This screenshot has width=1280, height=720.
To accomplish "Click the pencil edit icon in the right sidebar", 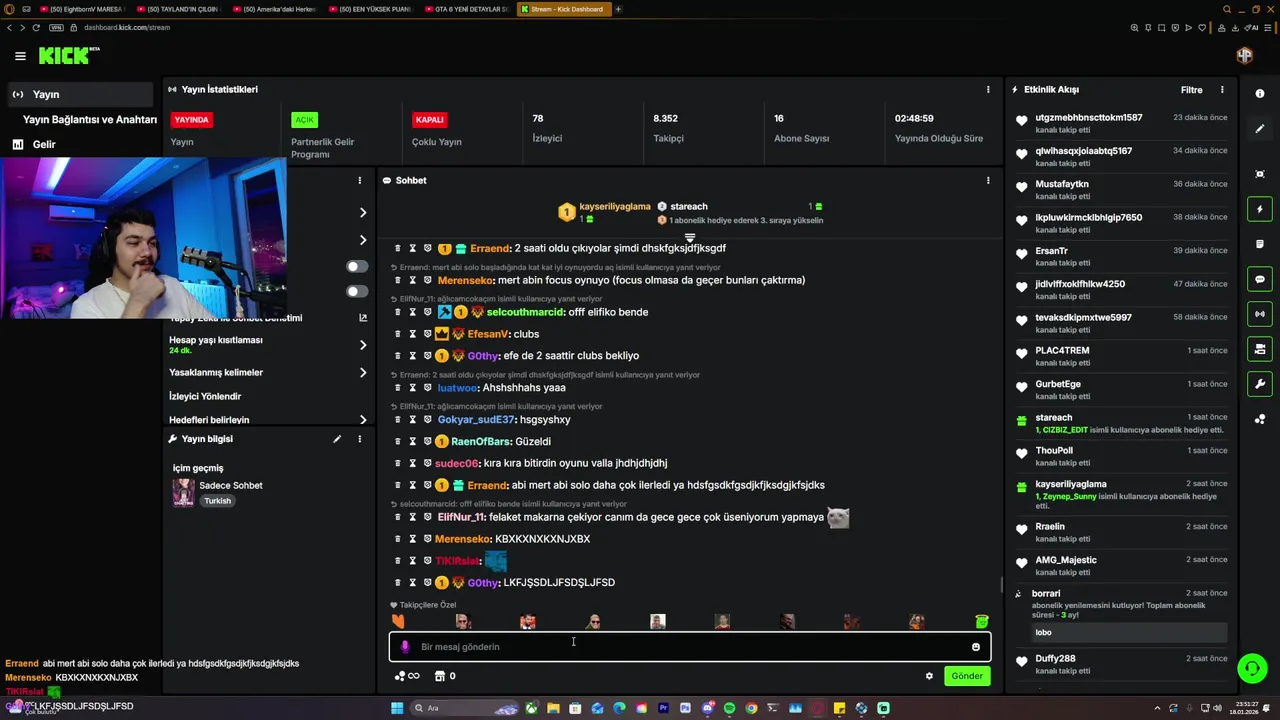I will tap(1260, 129).
